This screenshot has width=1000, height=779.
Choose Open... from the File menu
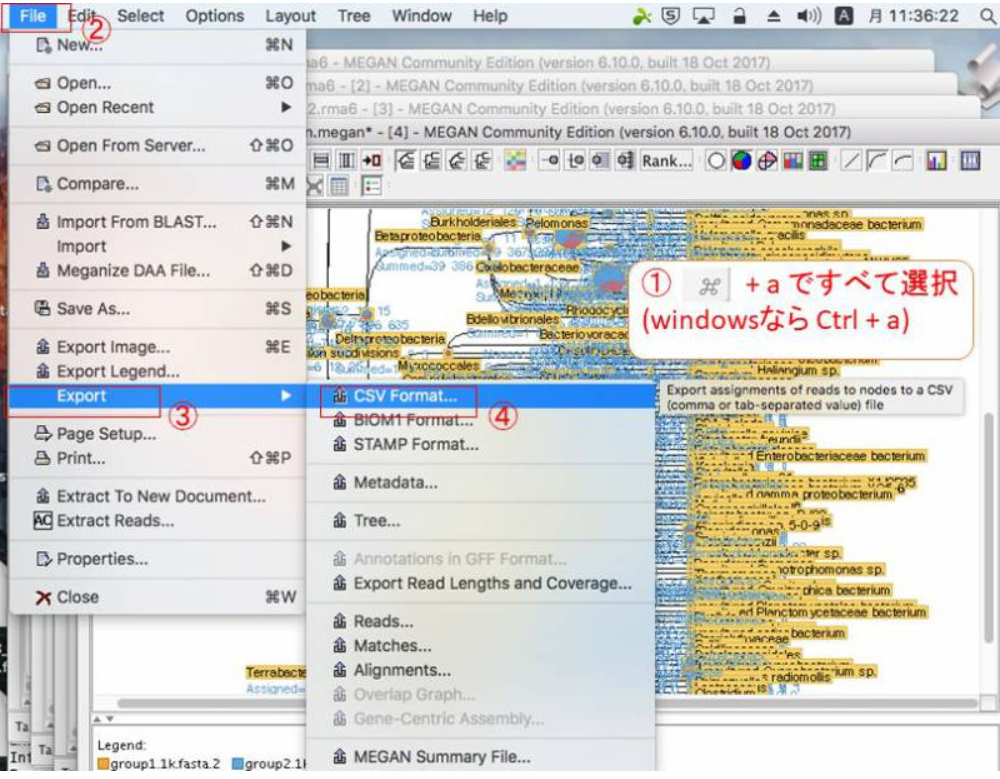[158, 83]
